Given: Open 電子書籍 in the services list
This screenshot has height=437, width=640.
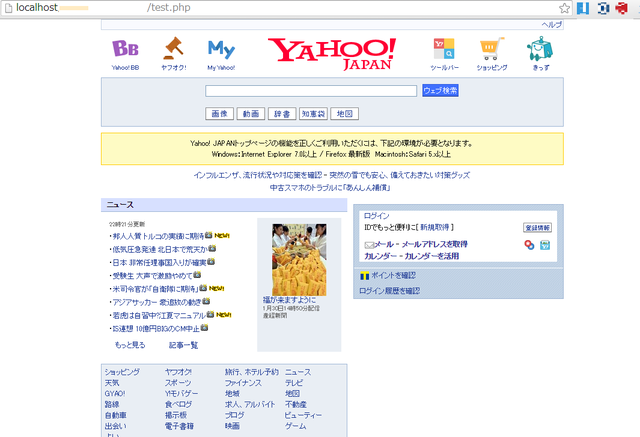Looking at the screenshot, I should (179, 426).
